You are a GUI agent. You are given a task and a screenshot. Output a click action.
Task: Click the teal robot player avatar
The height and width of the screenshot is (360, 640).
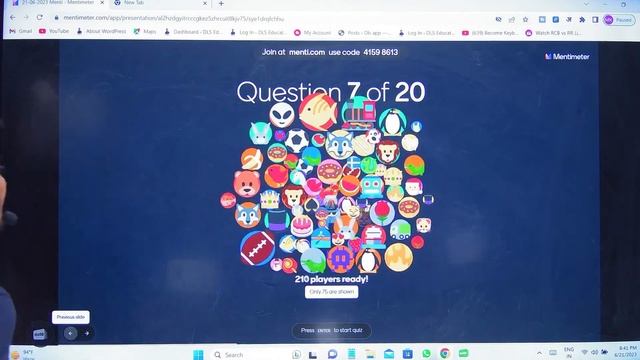pyautogui.click(x=371, y=187)
